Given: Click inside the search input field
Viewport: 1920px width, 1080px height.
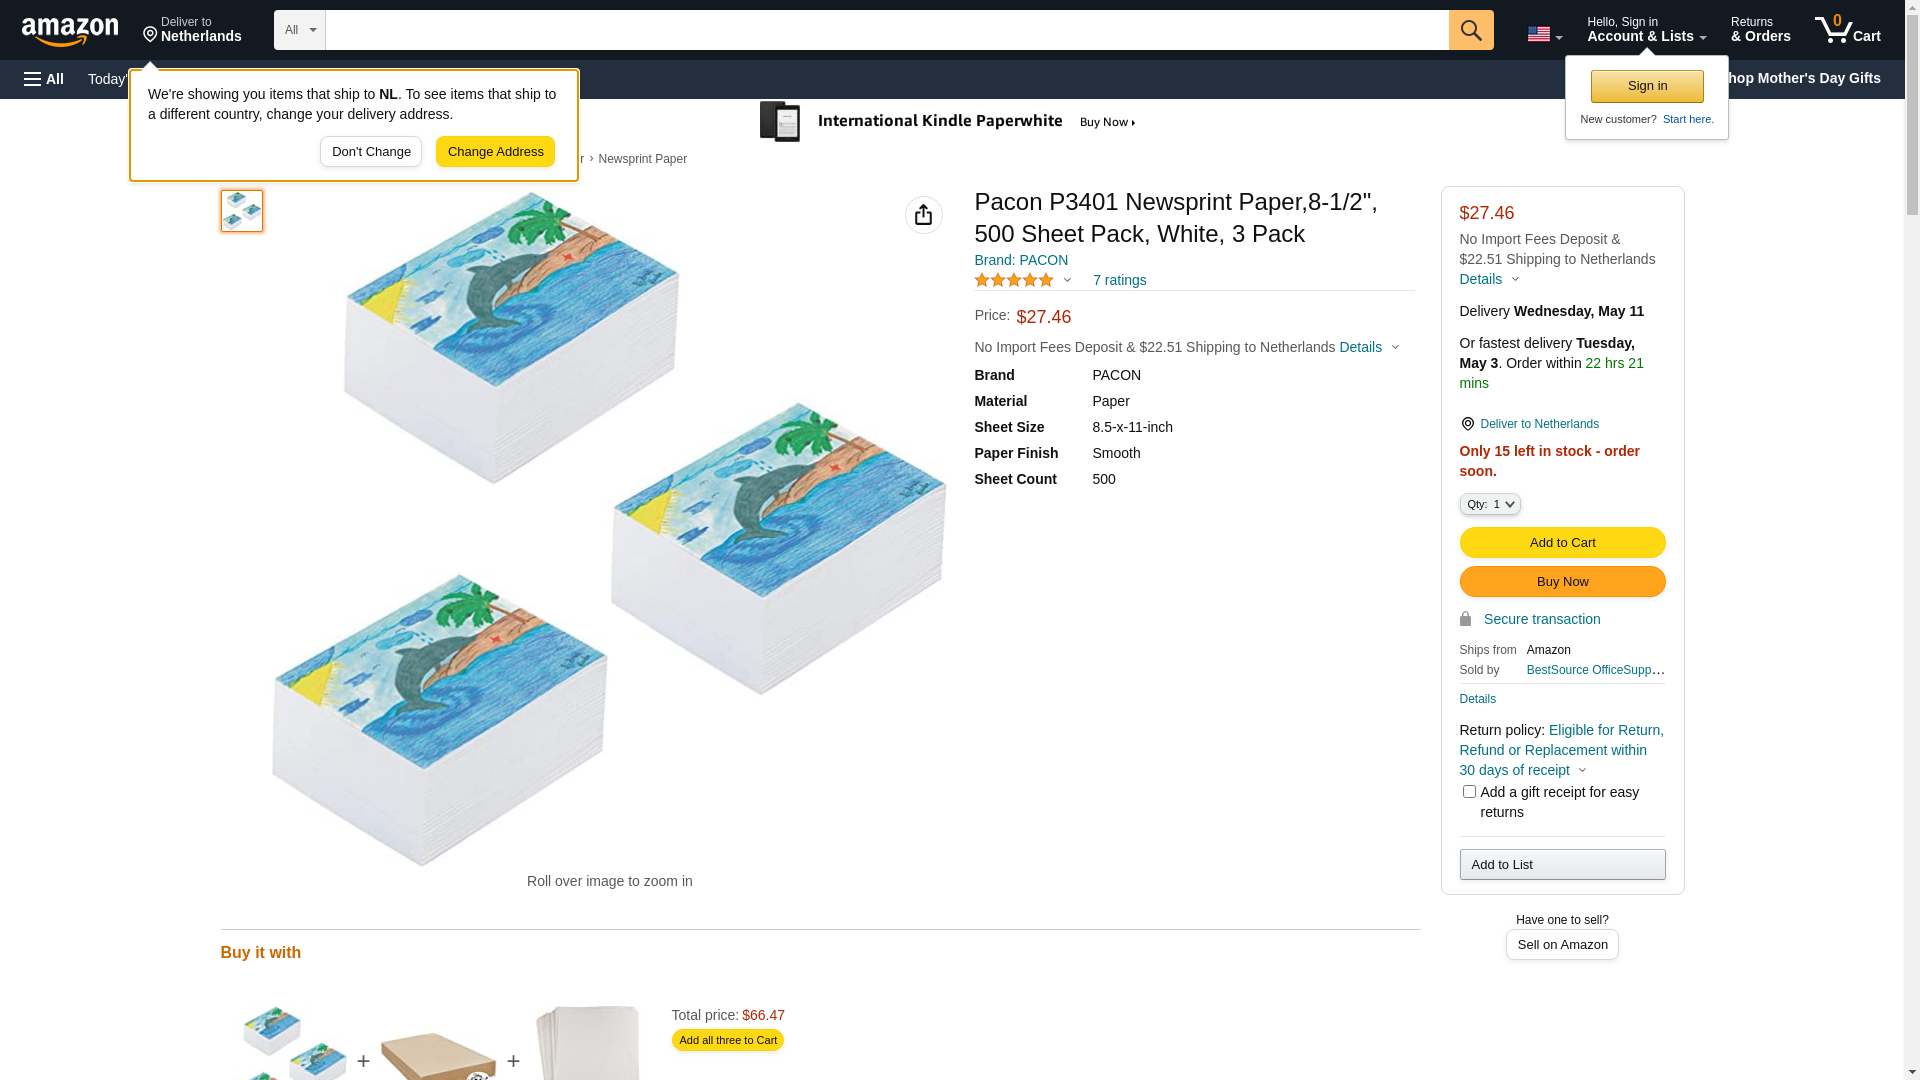Looking at the screenshot, I should [x=886, y=30].
